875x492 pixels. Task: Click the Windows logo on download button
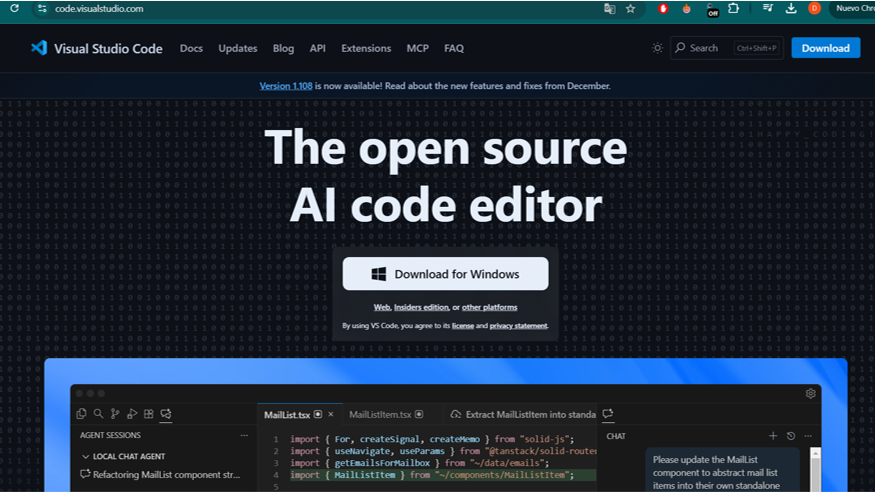(x=379, y=274)
